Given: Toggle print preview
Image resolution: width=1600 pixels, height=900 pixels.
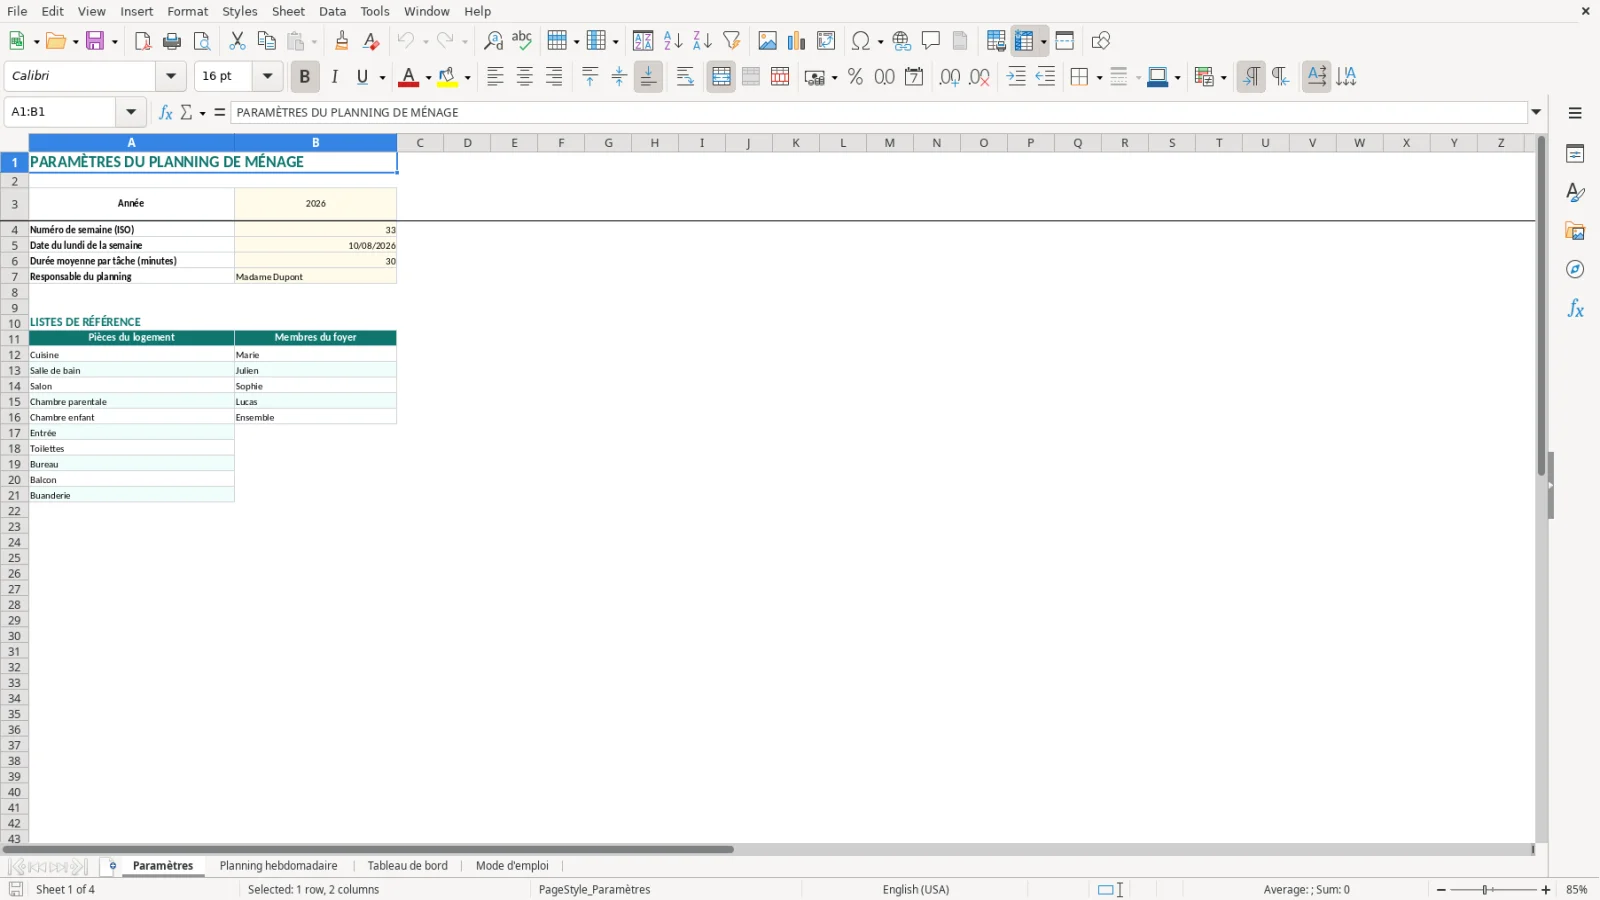Looking at the screenshot, I should coord(202,41).
